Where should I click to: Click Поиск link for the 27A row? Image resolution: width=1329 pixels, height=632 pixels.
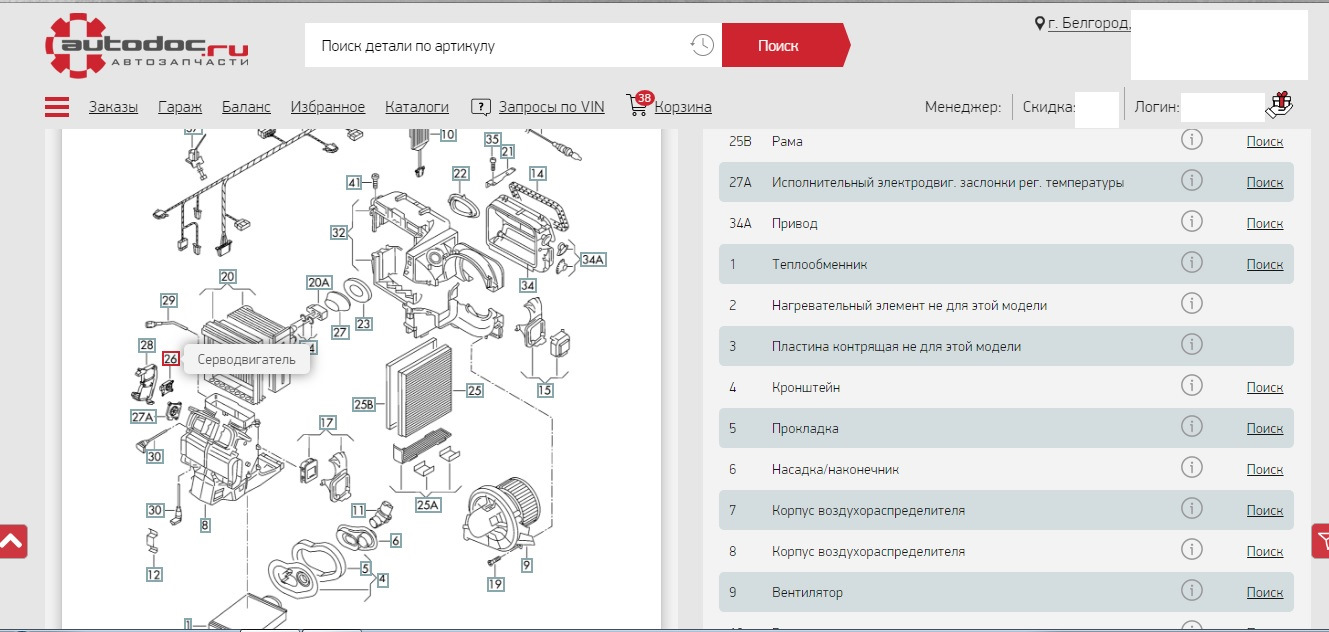coord(1265,182)
